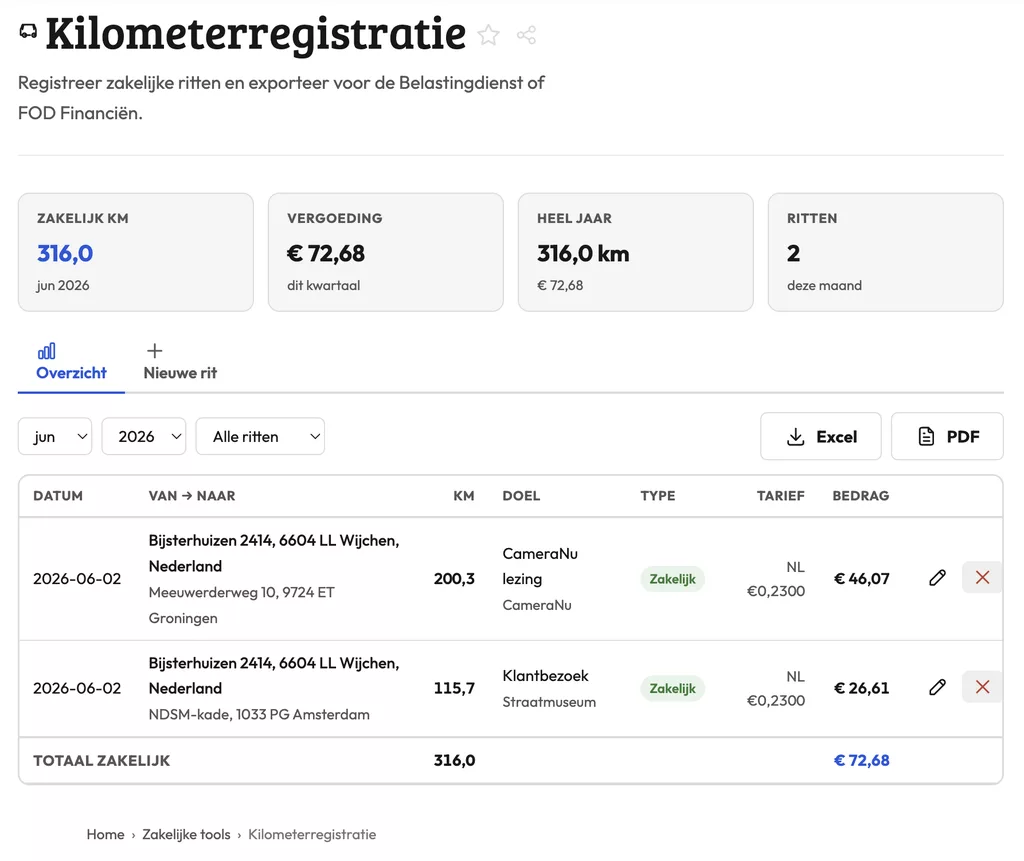
Task: Go to Home in breadcrumb
Action: pyautogui.click(x=105, y=834)
